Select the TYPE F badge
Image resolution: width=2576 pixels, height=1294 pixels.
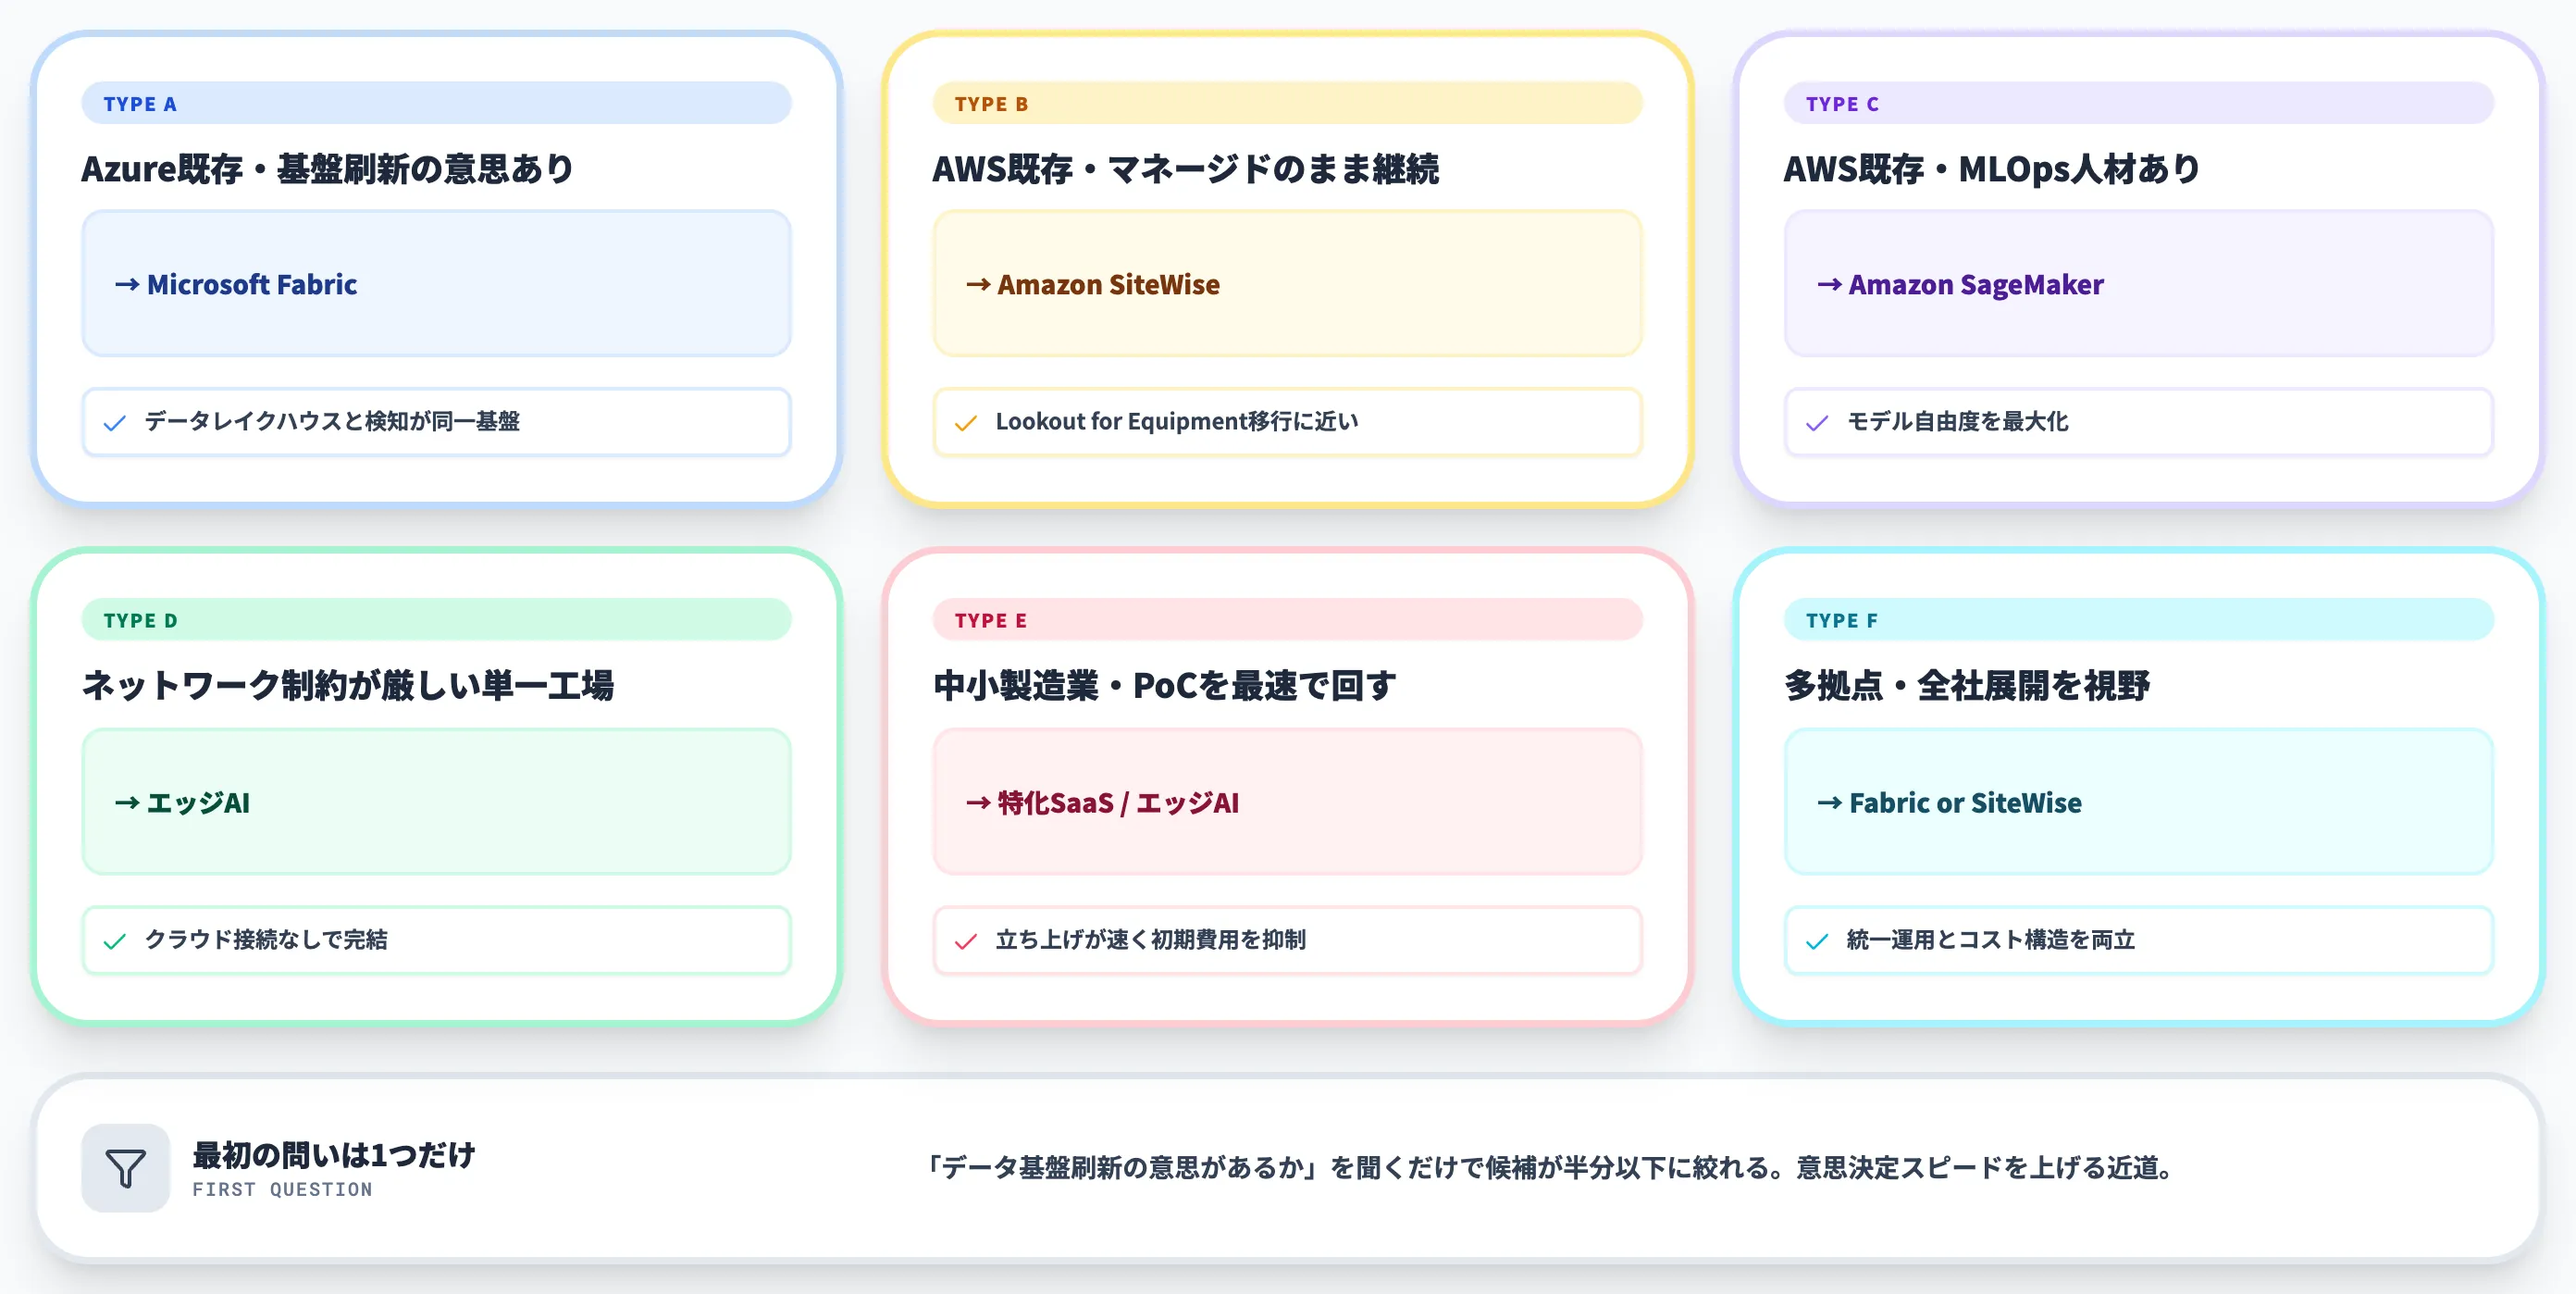click(2138, 620)
